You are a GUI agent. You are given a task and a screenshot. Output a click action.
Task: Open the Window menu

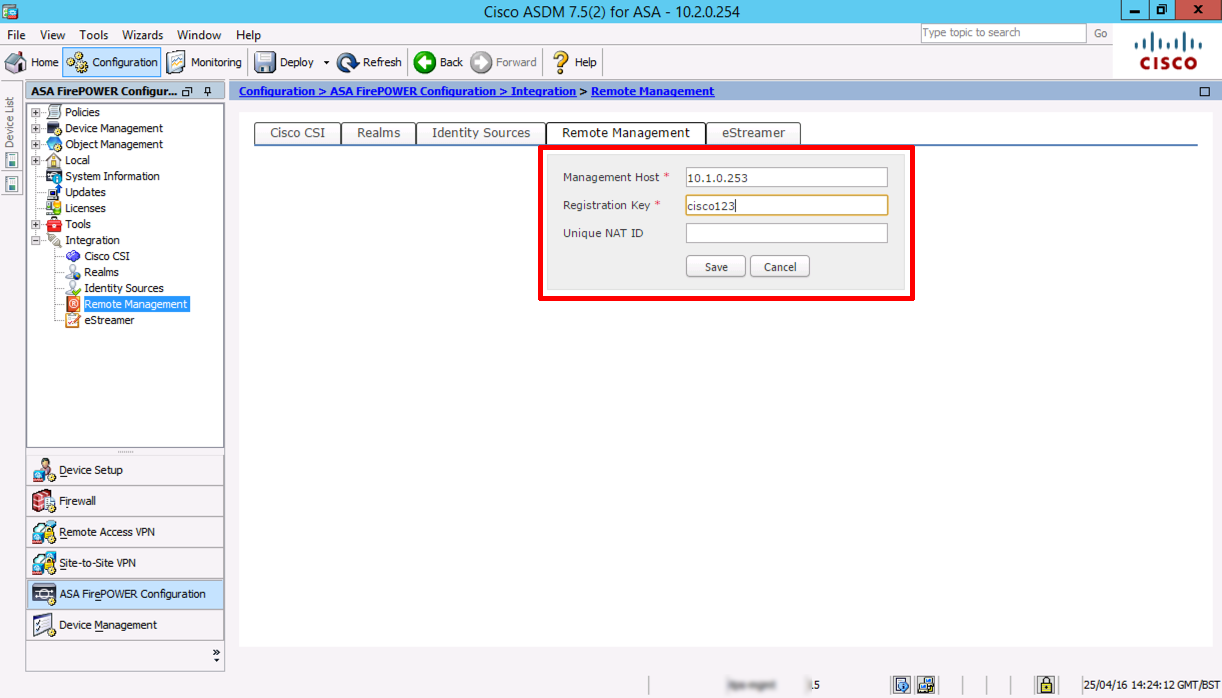tap(200, 35)
